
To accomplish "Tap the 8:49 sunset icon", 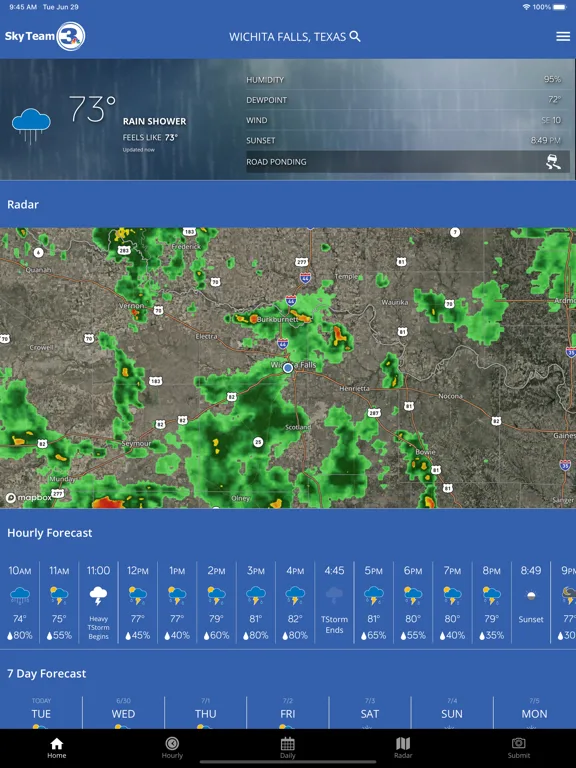I will pos(531,596).
